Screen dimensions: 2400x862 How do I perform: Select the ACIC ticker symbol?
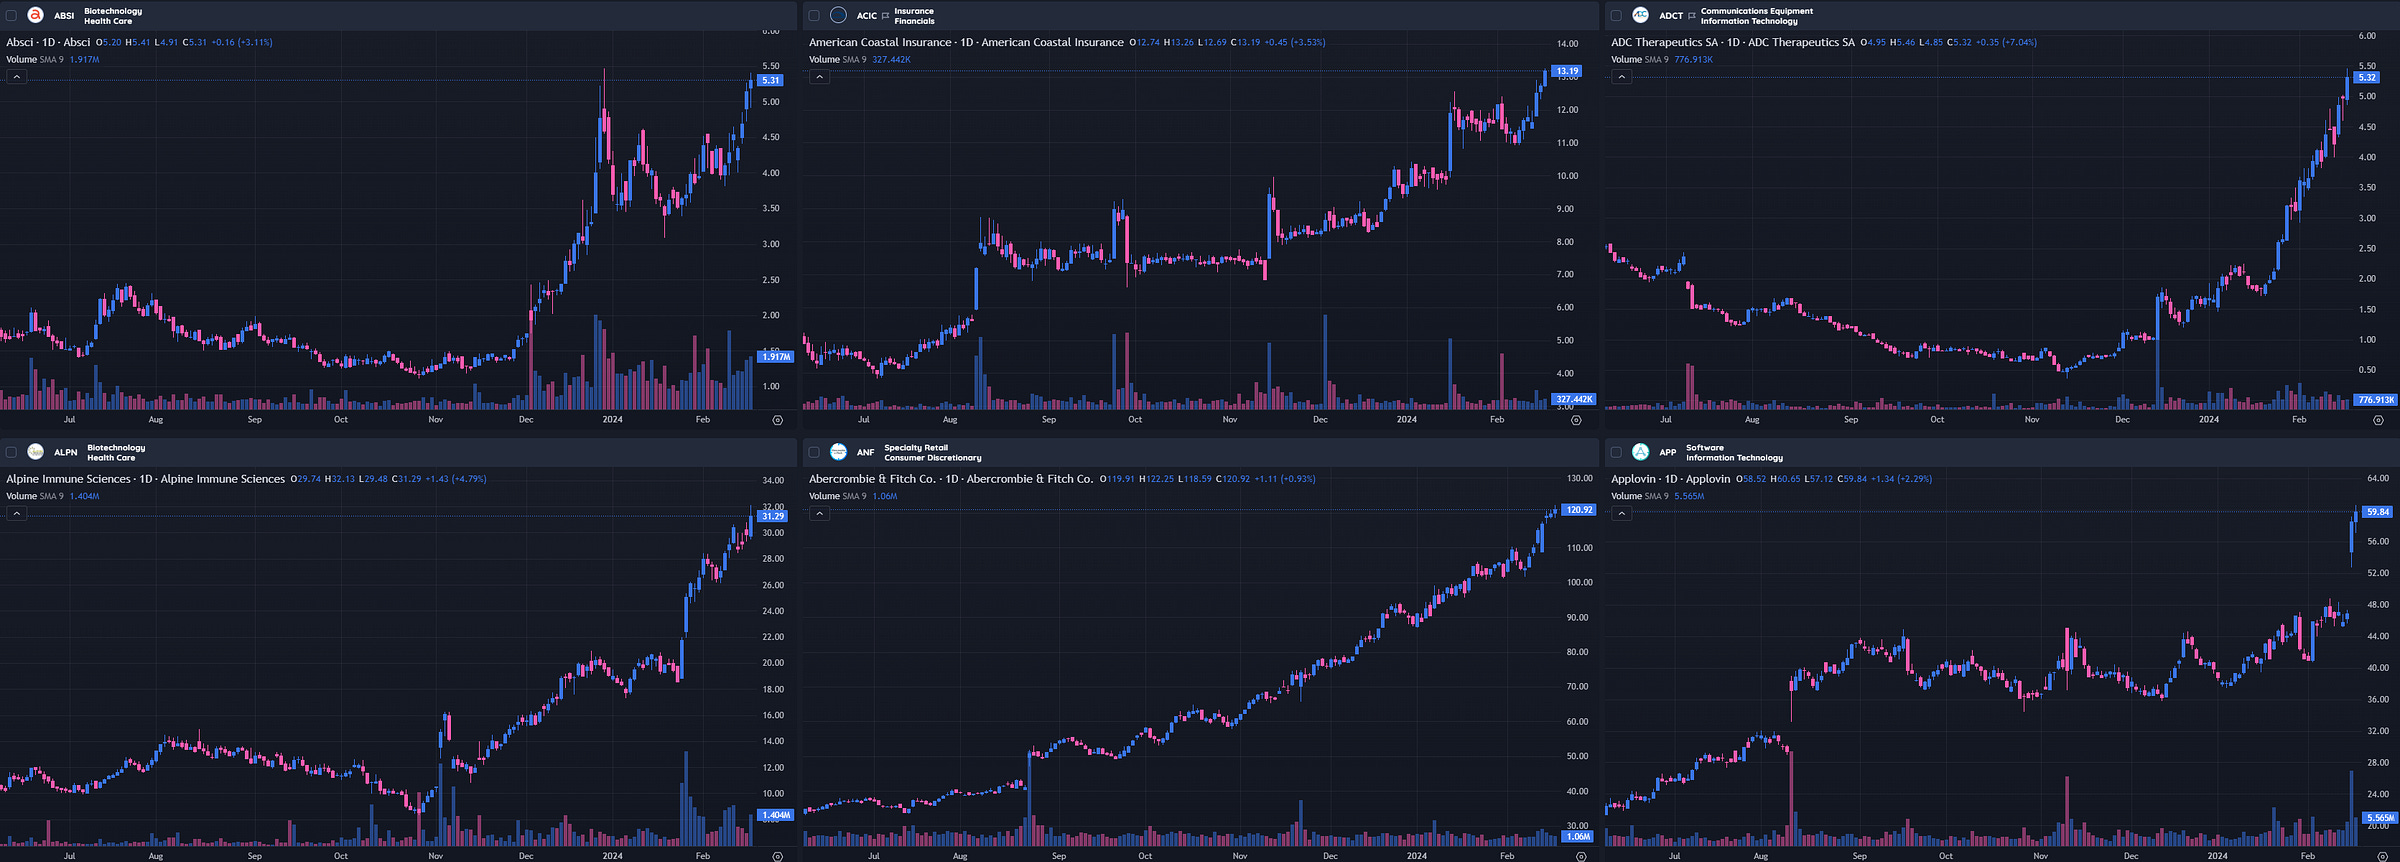pos(867,16)
